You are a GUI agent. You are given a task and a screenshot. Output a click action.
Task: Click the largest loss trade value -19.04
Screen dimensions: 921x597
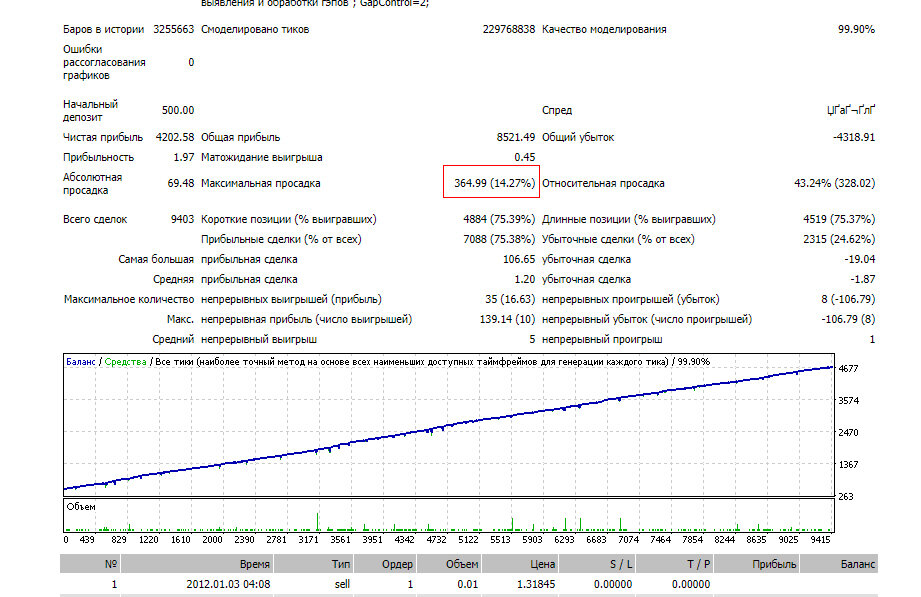860,260
